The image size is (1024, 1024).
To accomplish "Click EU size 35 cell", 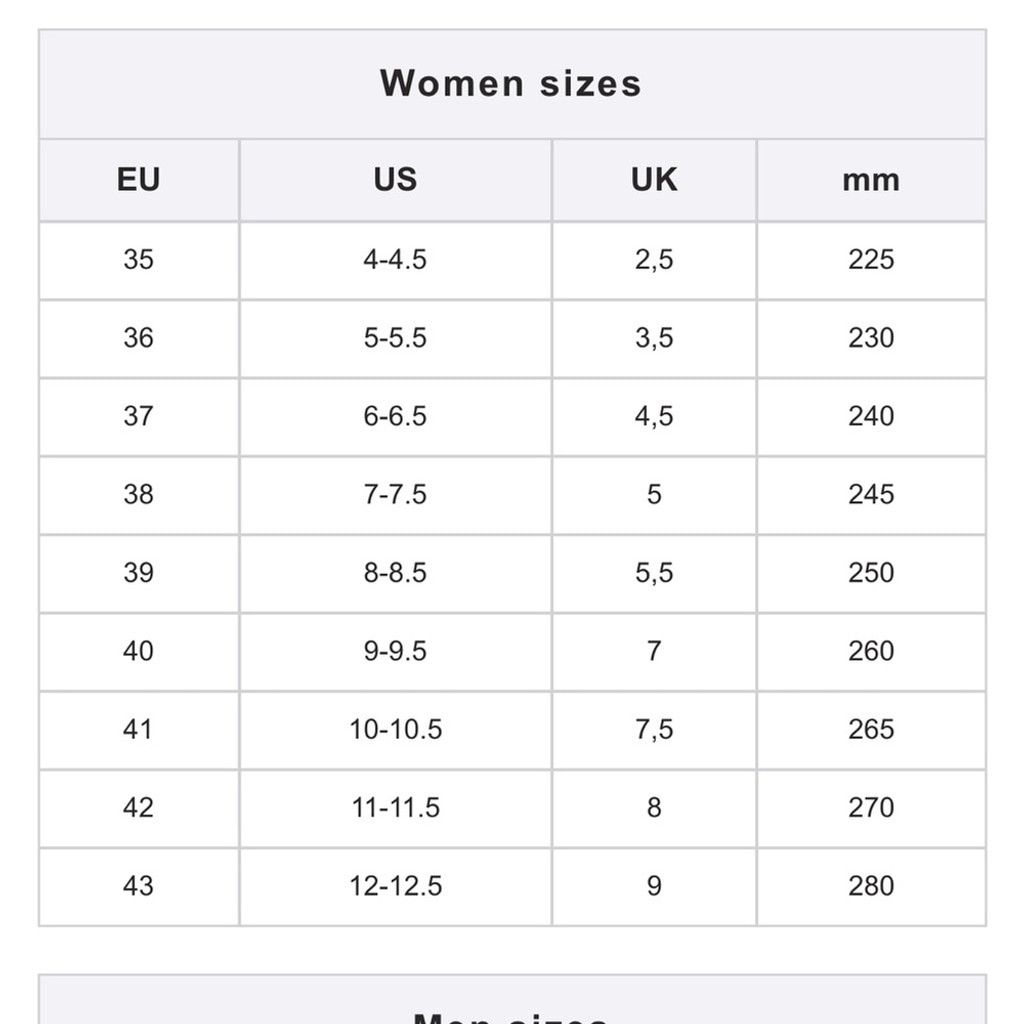I will tap(139, 260).
